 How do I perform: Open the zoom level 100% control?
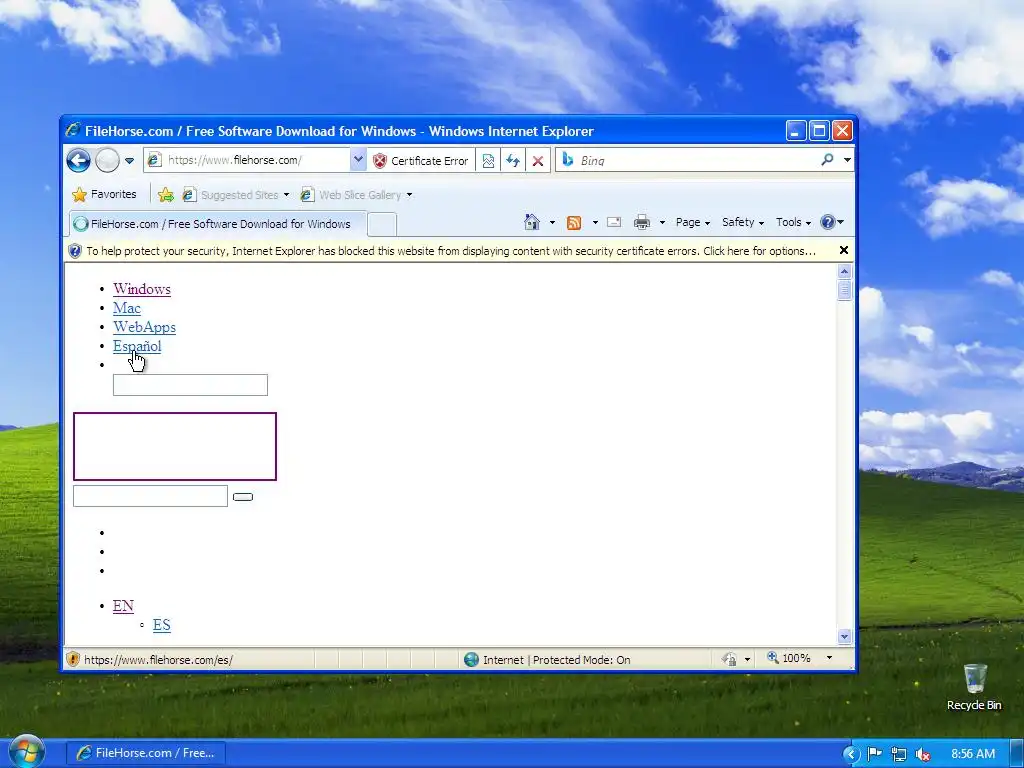(x=789, y=658)
